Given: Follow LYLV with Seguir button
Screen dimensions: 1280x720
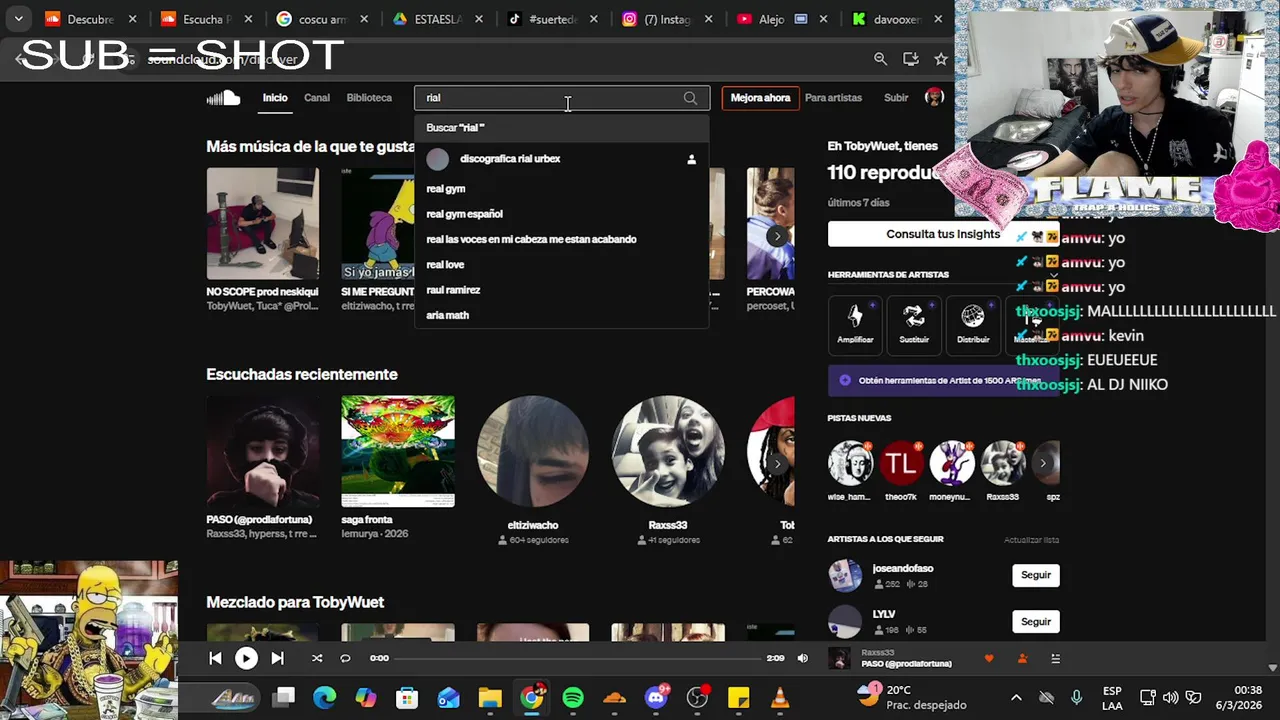Looking at the screenshot, I should [1036, 622].
